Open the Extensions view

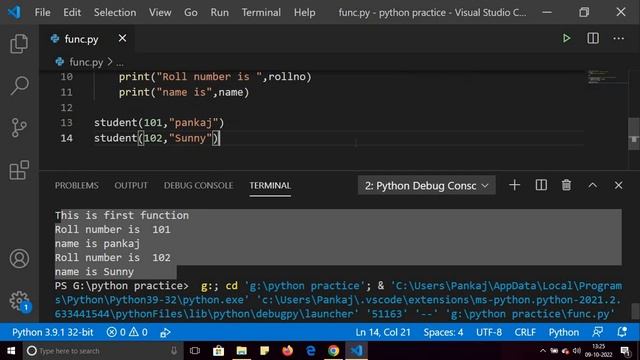19,170
